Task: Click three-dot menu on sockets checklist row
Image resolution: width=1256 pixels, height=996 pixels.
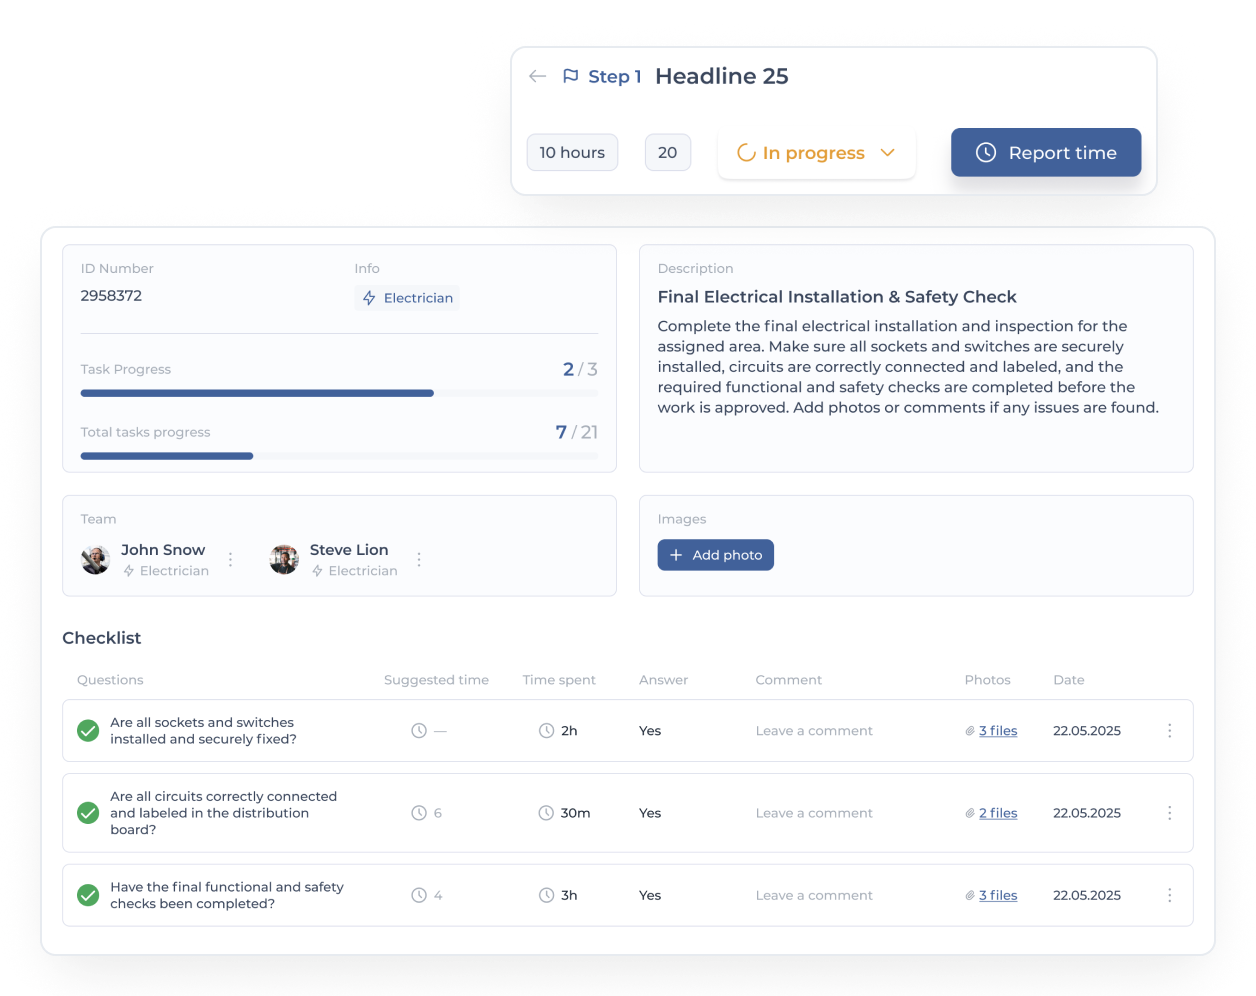Action: tap(1169, 731)
